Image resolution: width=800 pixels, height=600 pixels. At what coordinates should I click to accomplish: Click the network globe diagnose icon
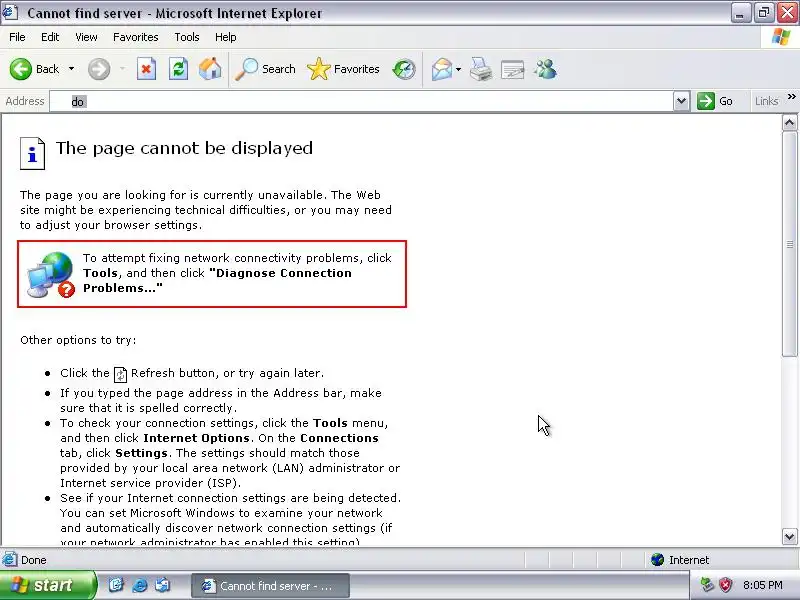[51, 275]
